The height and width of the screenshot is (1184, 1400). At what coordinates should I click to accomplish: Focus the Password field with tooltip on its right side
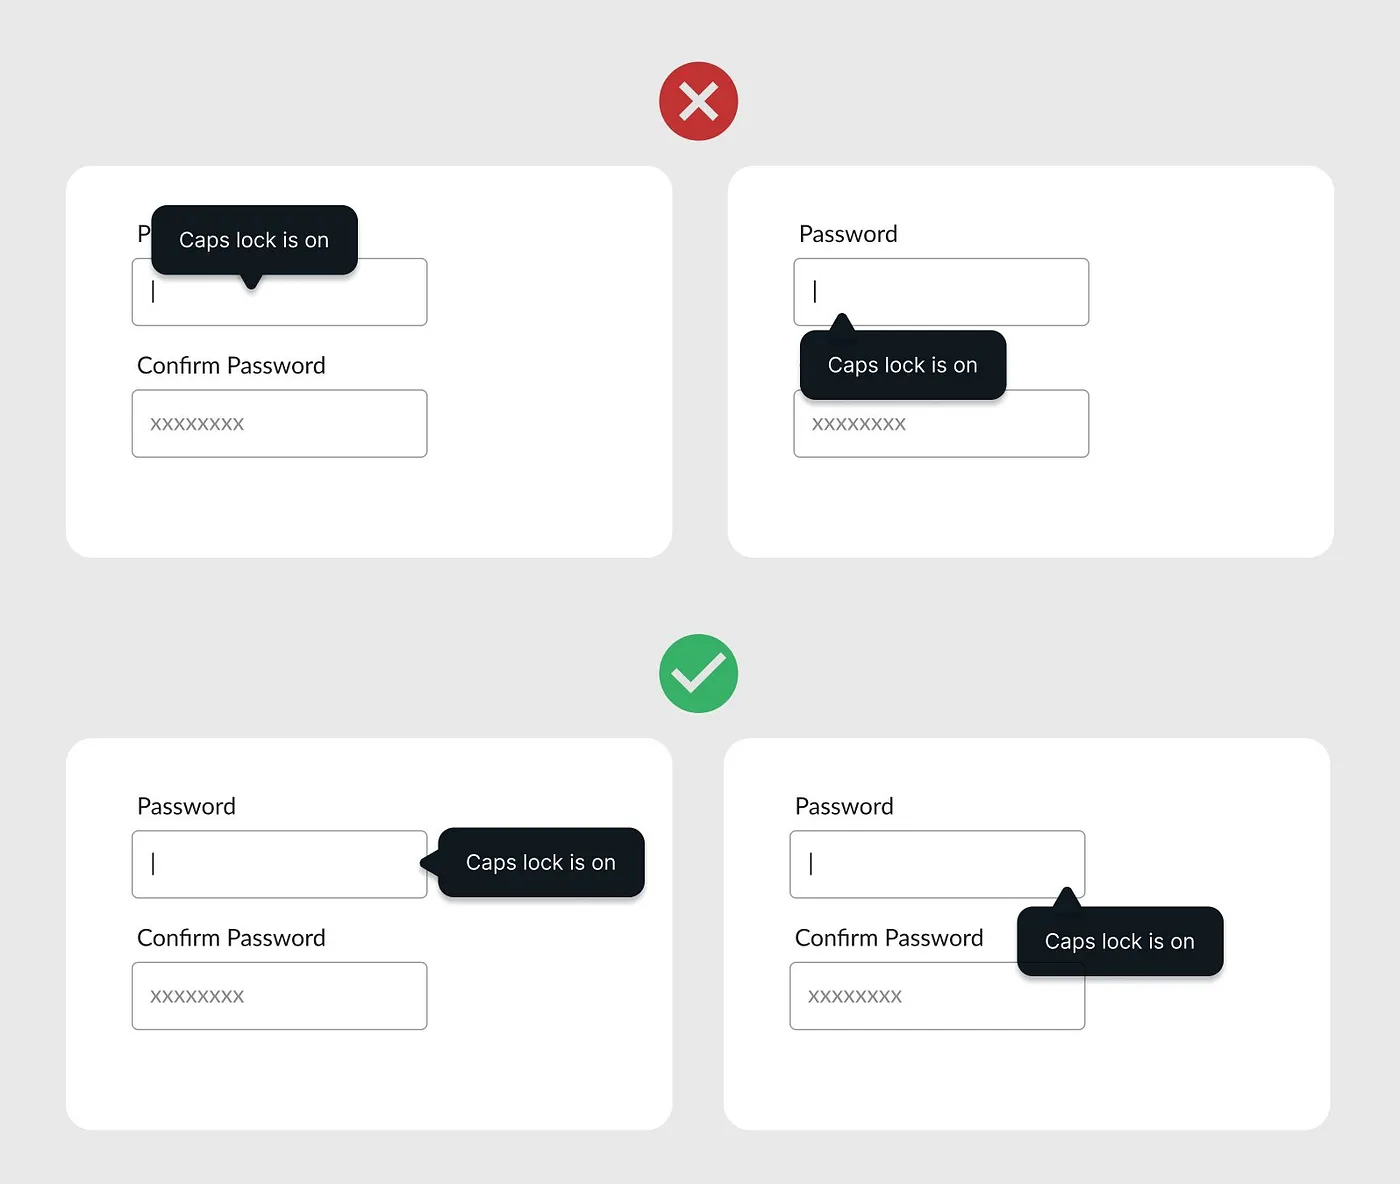(x=279, y=864)
